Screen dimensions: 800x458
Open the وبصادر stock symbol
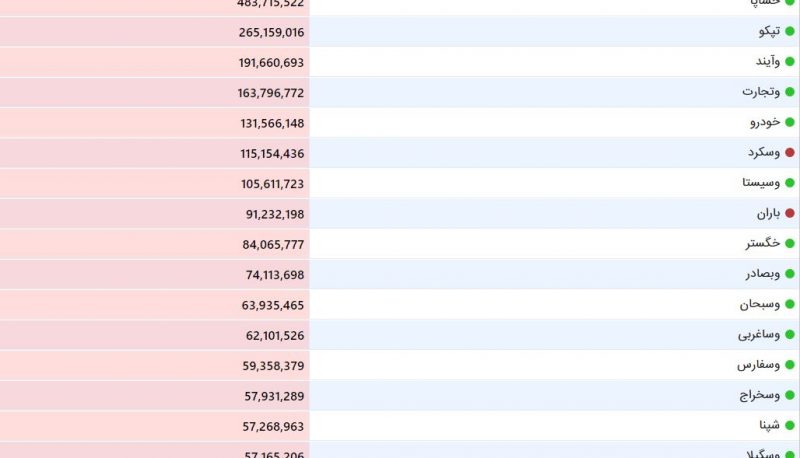pos(762,274)
